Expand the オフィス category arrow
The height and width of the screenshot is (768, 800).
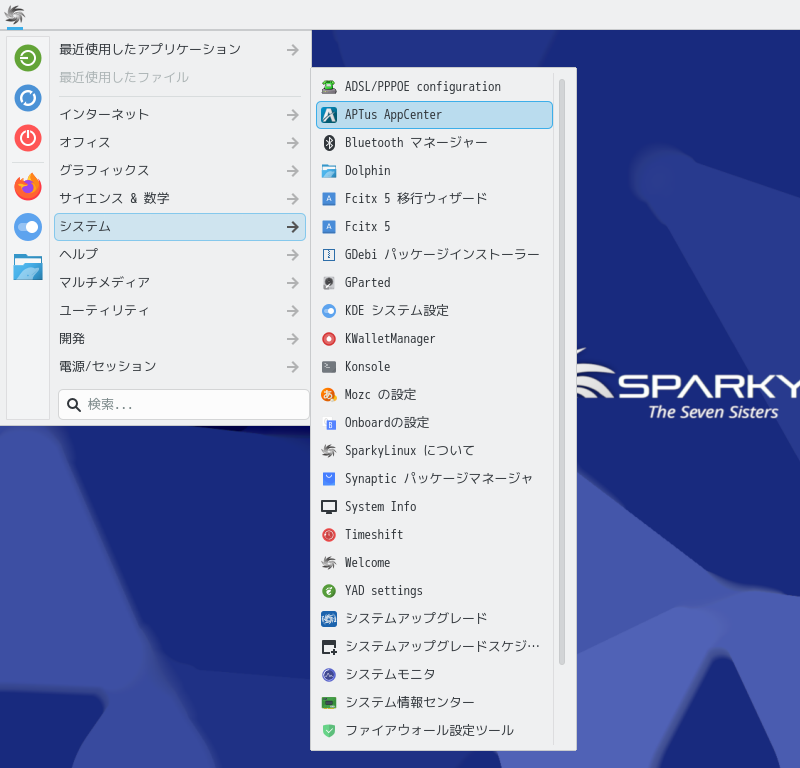(292, 143)
